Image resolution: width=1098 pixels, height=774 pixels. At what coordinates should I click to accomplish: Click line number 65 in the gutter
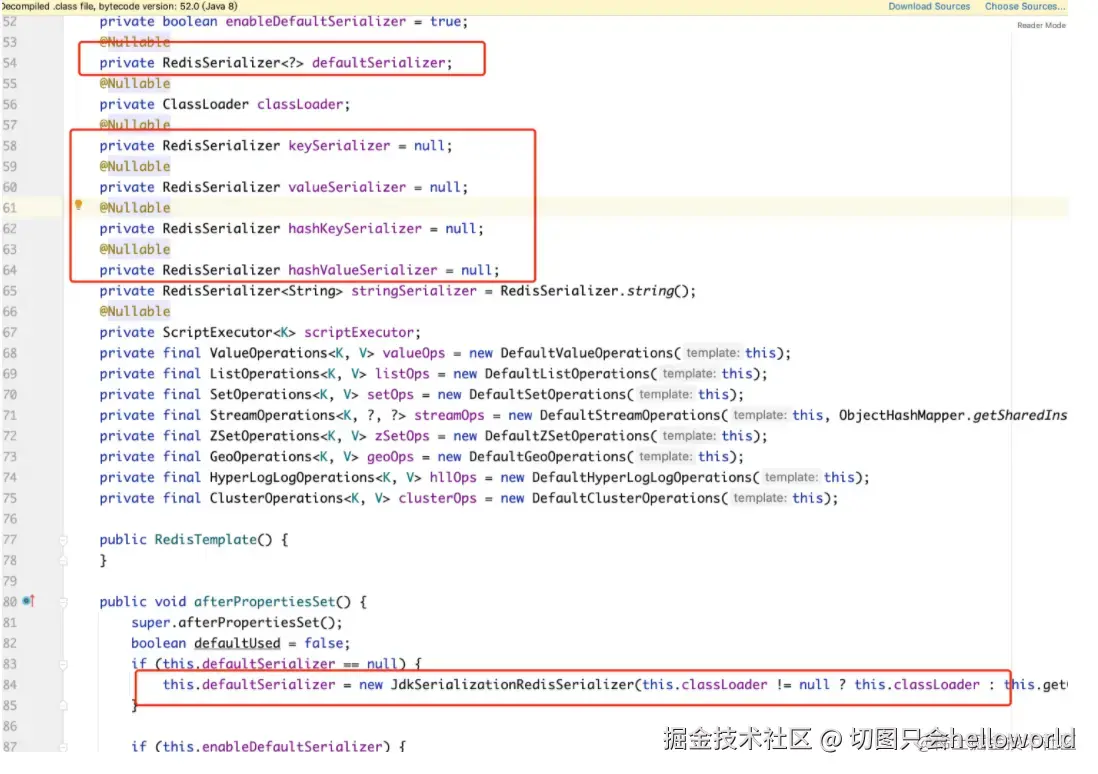click(10, 291)
